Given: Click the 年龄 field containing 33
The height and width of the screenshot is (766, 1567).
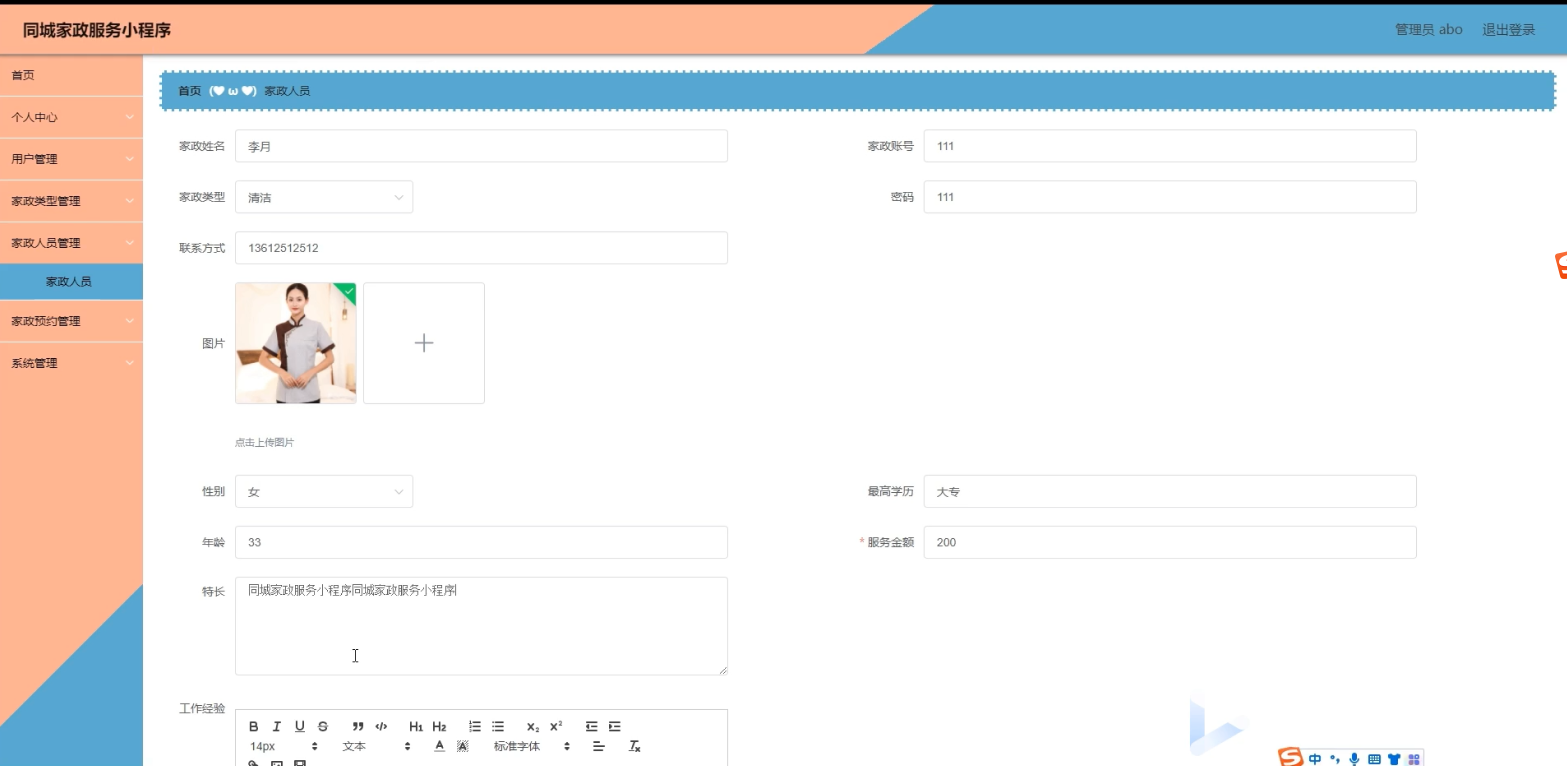Looking at the screenshot, I should 481,542.
